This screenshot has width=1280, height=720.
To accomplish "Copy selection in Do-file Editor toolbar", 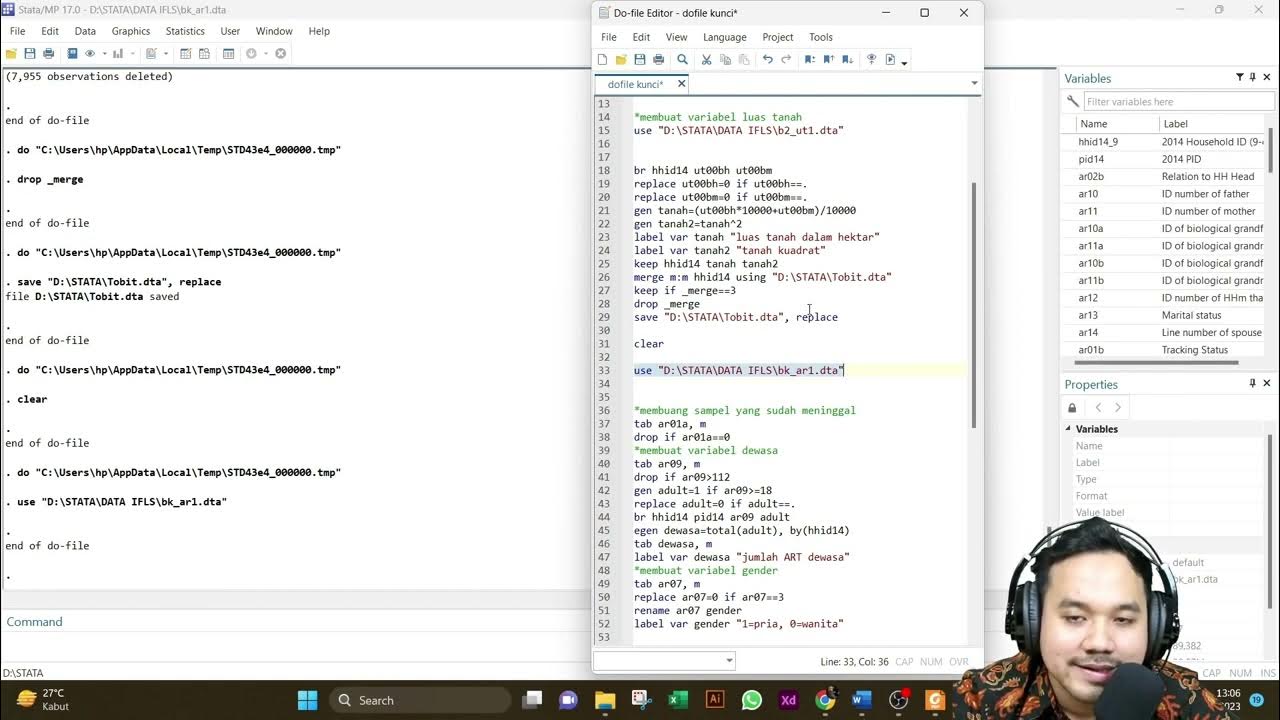I will [x=725, y=60].
